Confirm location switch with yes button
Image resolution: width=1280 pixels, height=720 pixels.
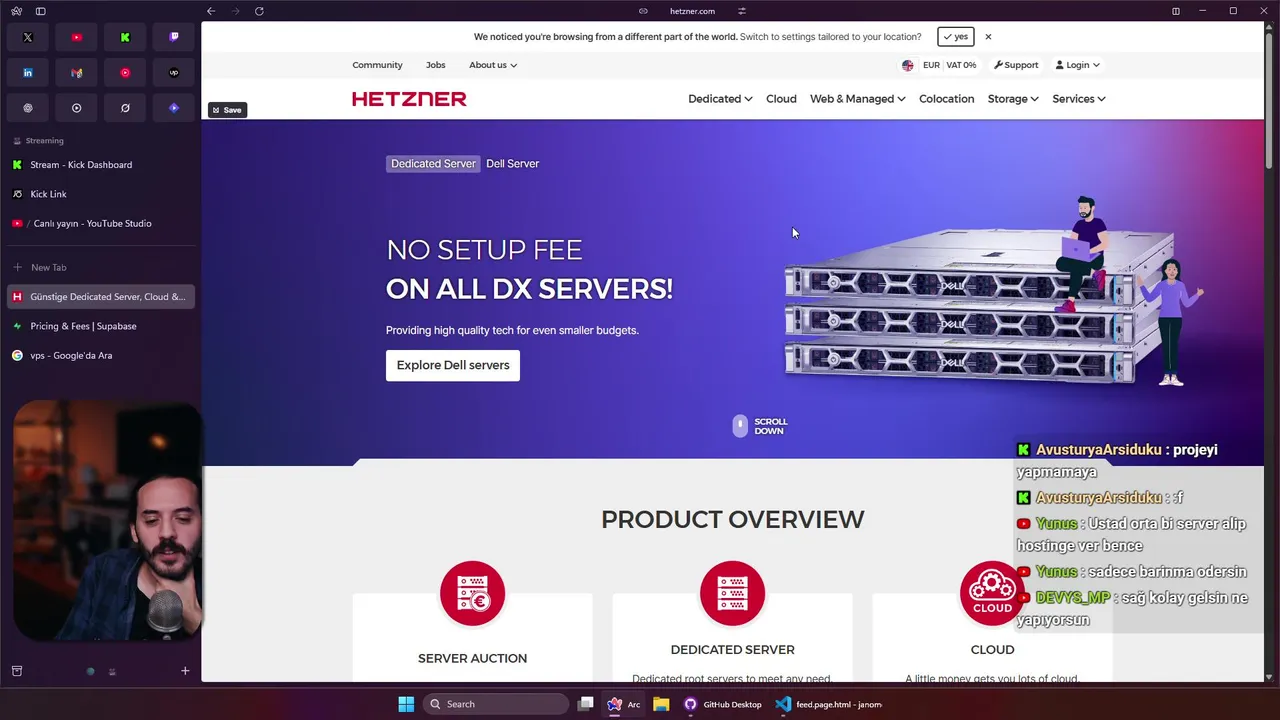tap(956, 37)
